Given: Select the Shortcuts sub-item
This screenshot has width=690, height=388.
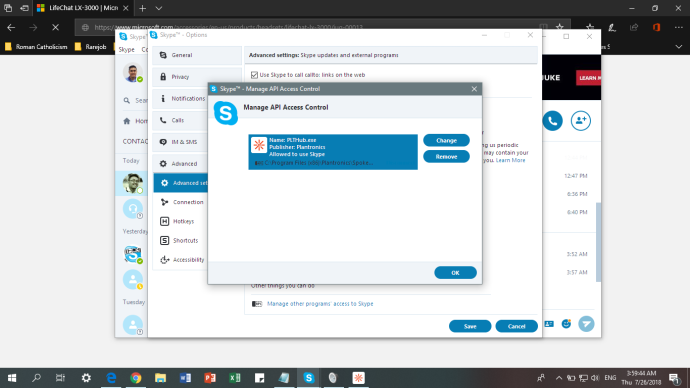Looking at the screenshot, I should pos(179,241).
